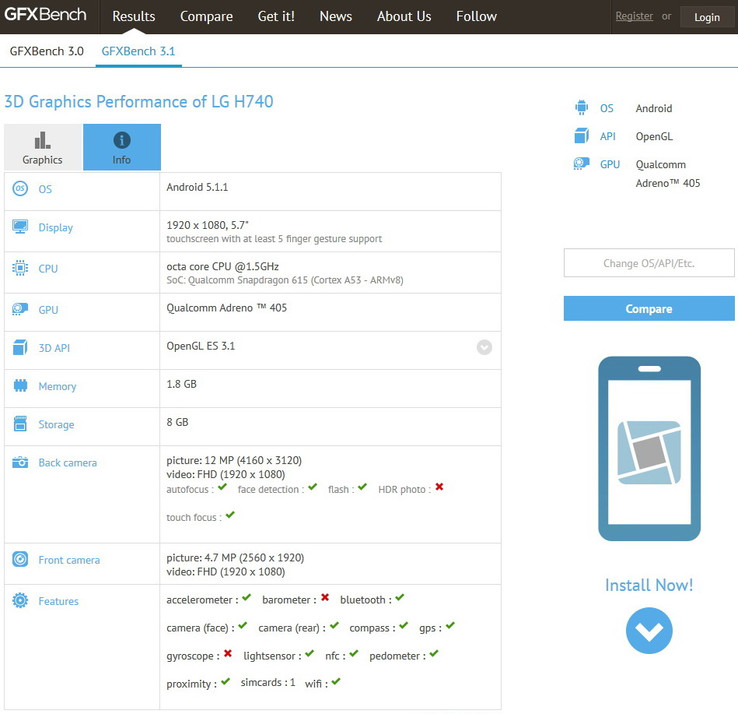Click the Back camera icon
The image size is (738, 714).
click(x=20, y=462)
